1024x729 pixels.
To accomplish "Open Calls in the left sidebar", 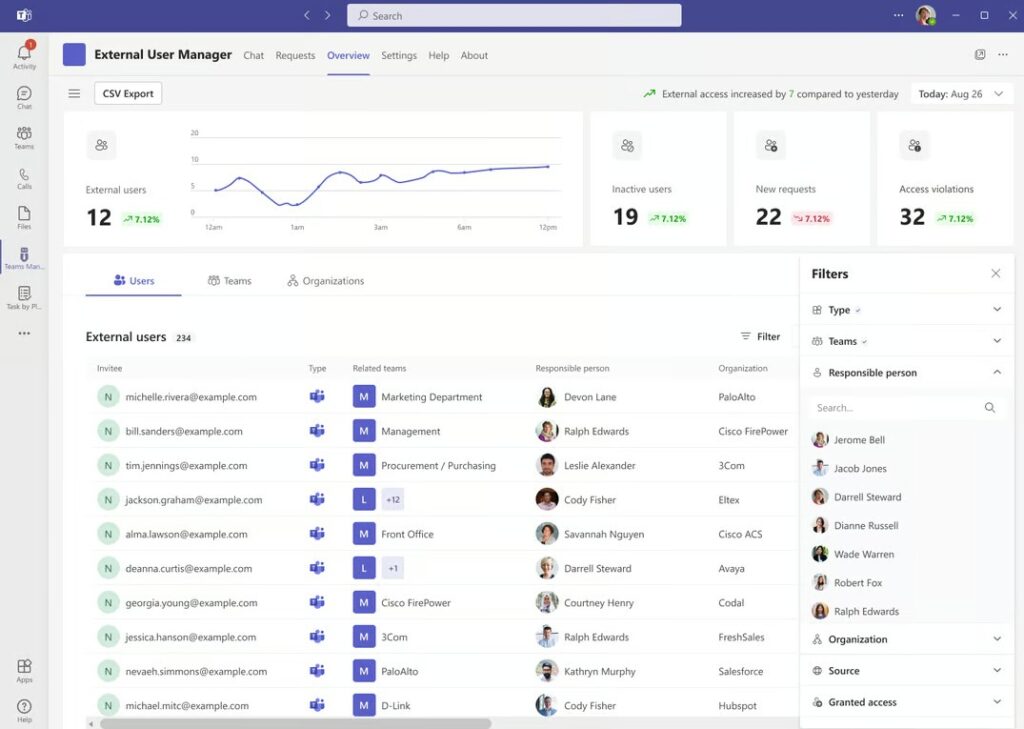I will click(x=24, y=178).
